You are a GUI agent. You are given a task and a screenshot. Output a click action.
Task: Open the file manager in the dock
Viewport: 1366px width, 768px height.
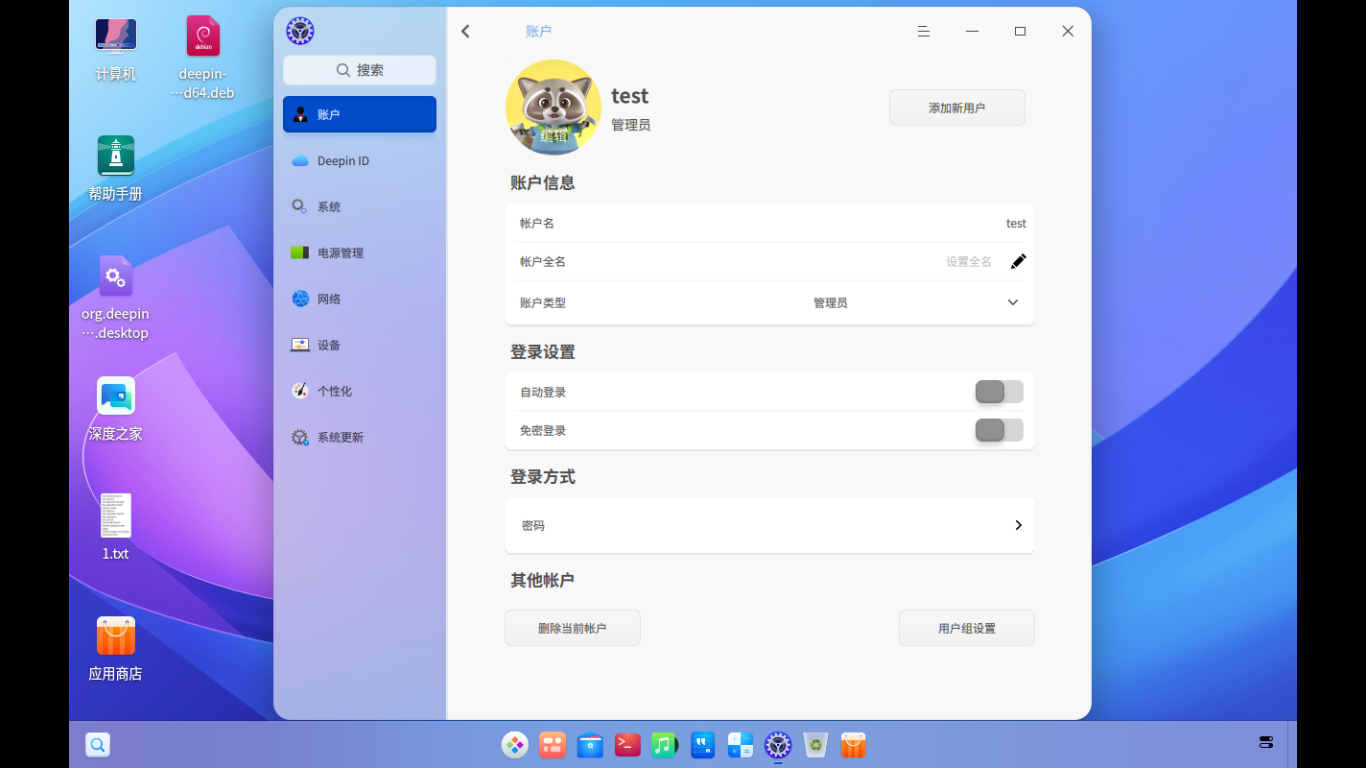coord(590,744)
